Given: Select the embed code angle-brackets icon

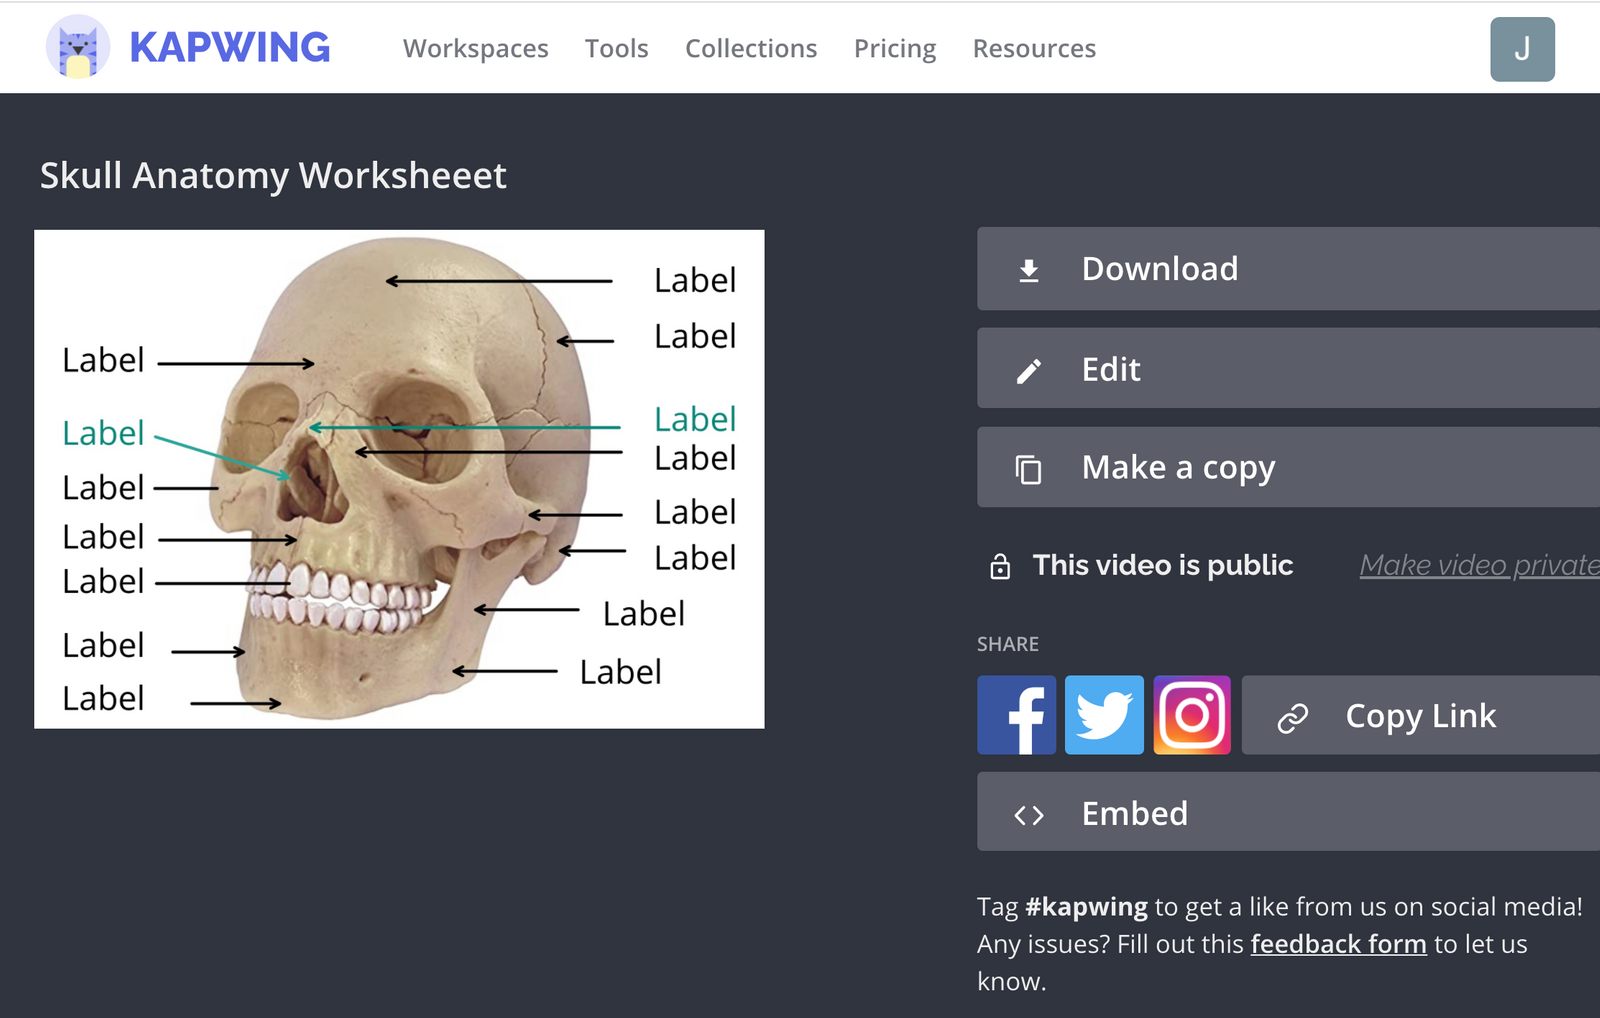Looking at the screenshot, I should [x=1029, y=813].
